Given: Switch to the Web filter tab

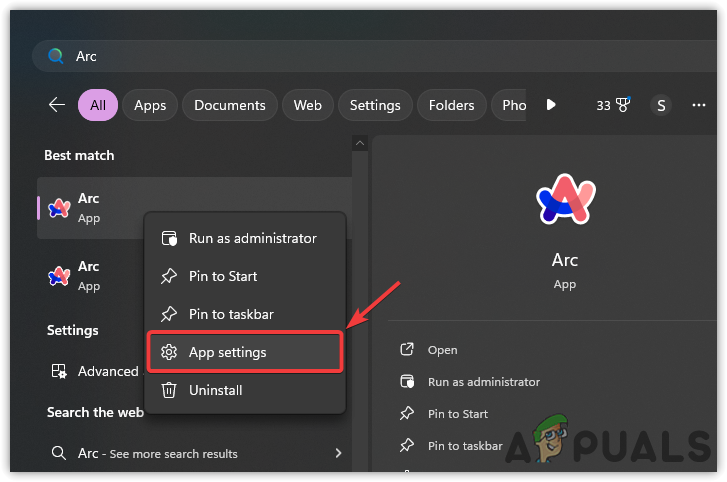Looking at the screenshot, I should pos(308,105).
